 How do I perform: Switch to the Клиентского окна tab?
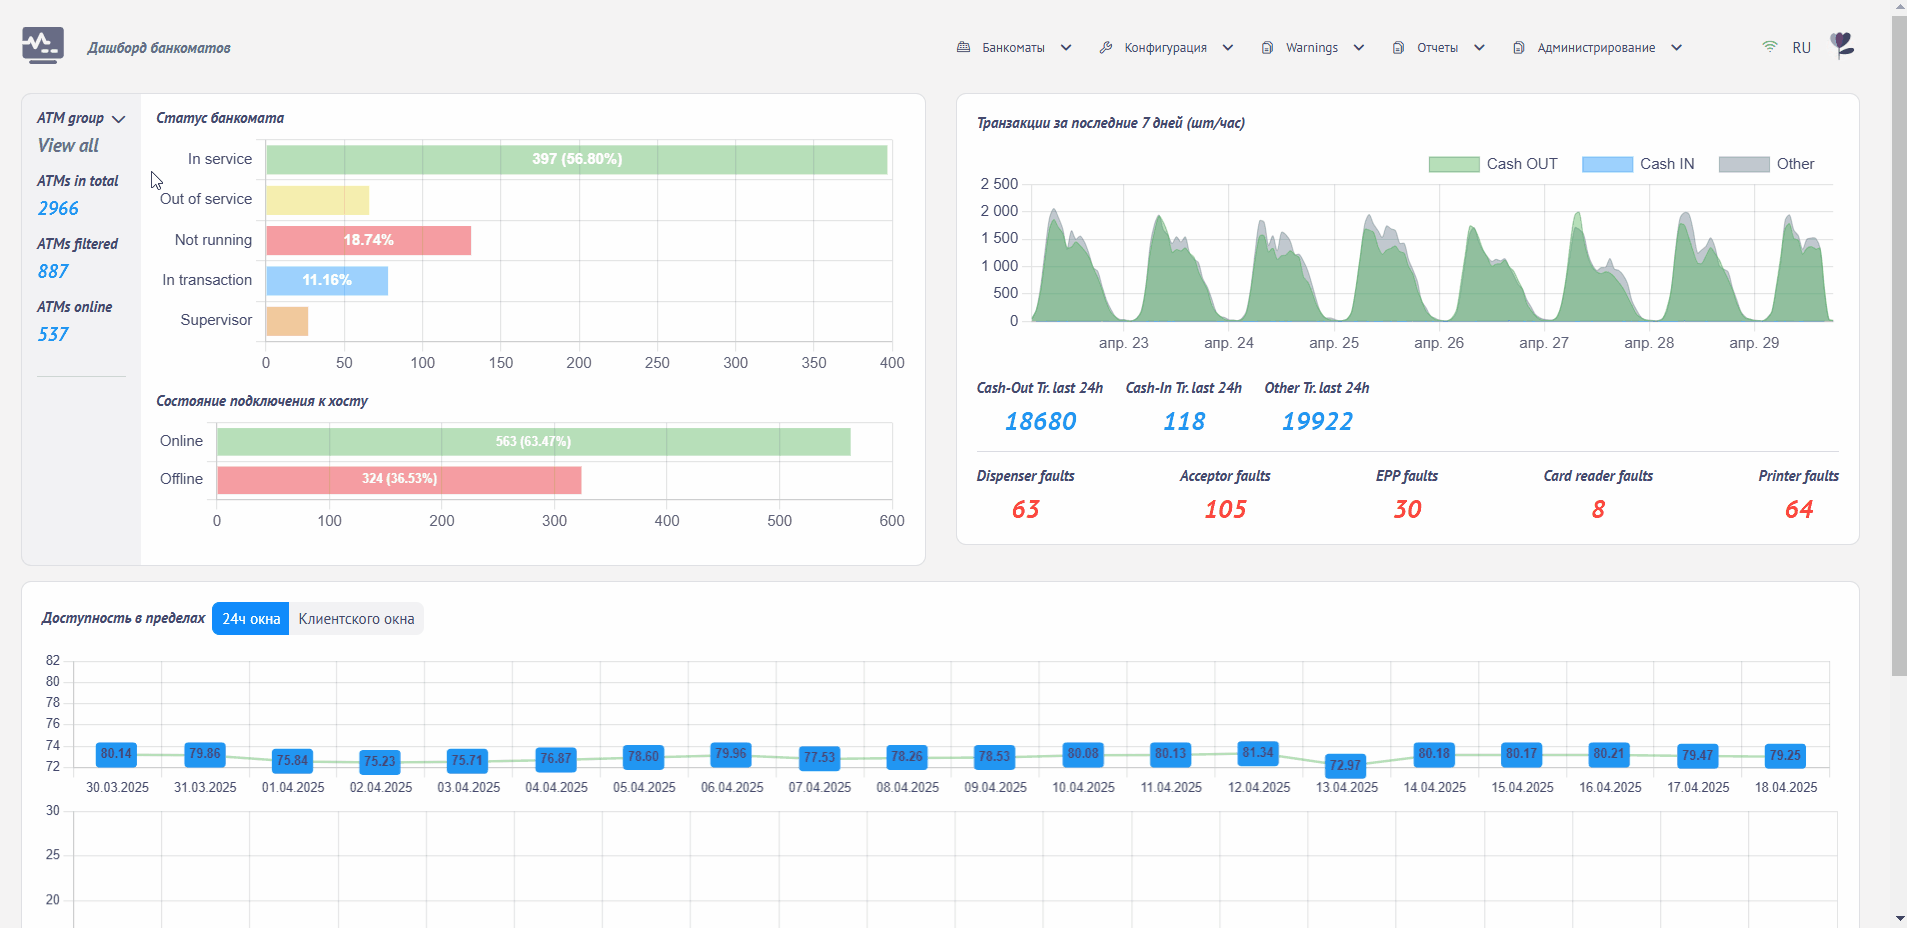pos(356,619)
